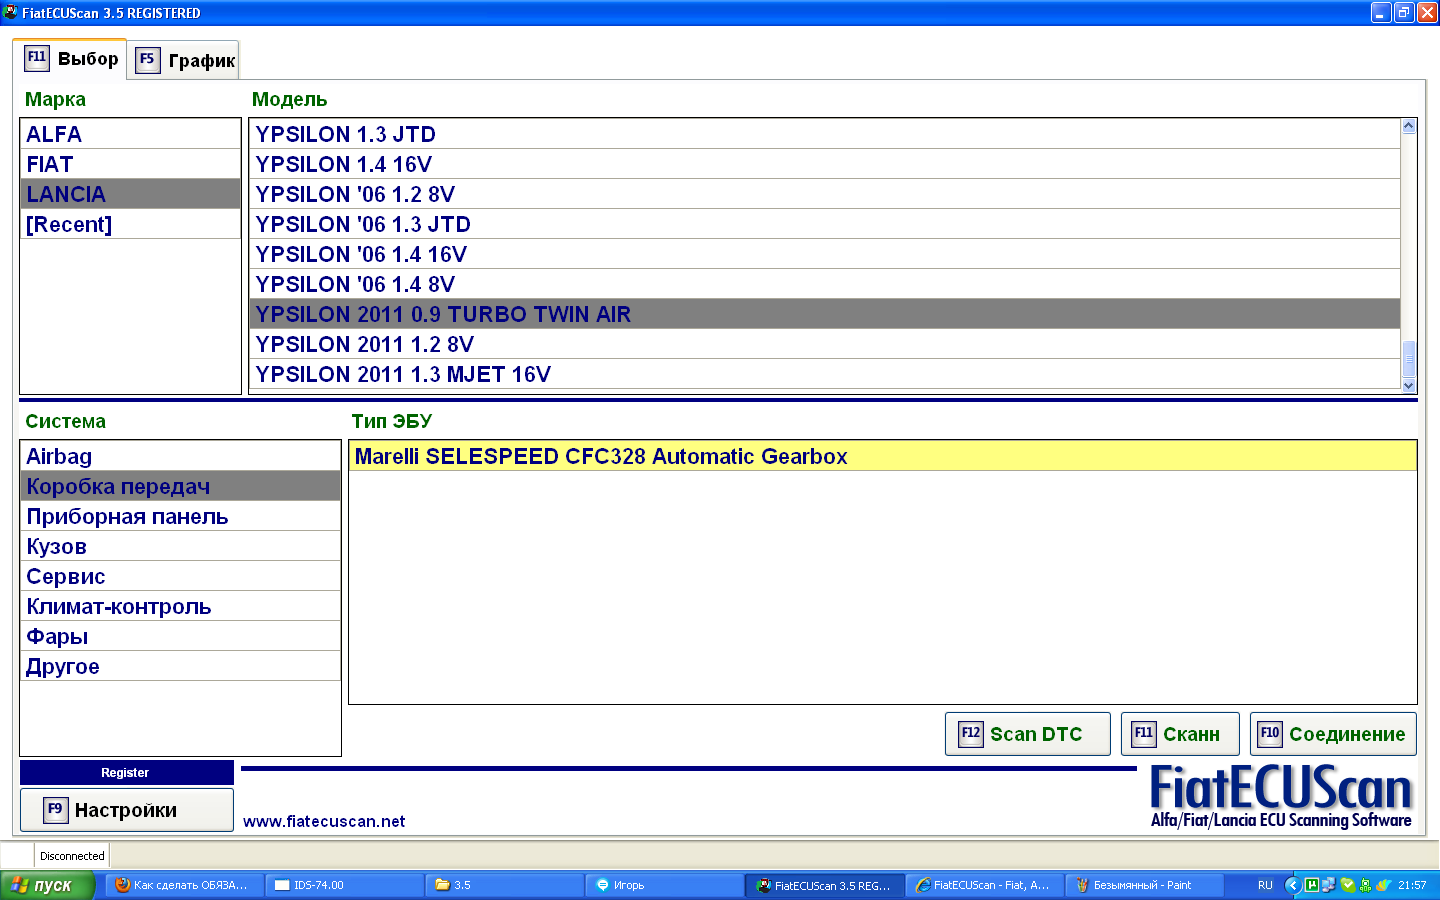Select model YPSILON '06 1.4 16V

point(825,254)
